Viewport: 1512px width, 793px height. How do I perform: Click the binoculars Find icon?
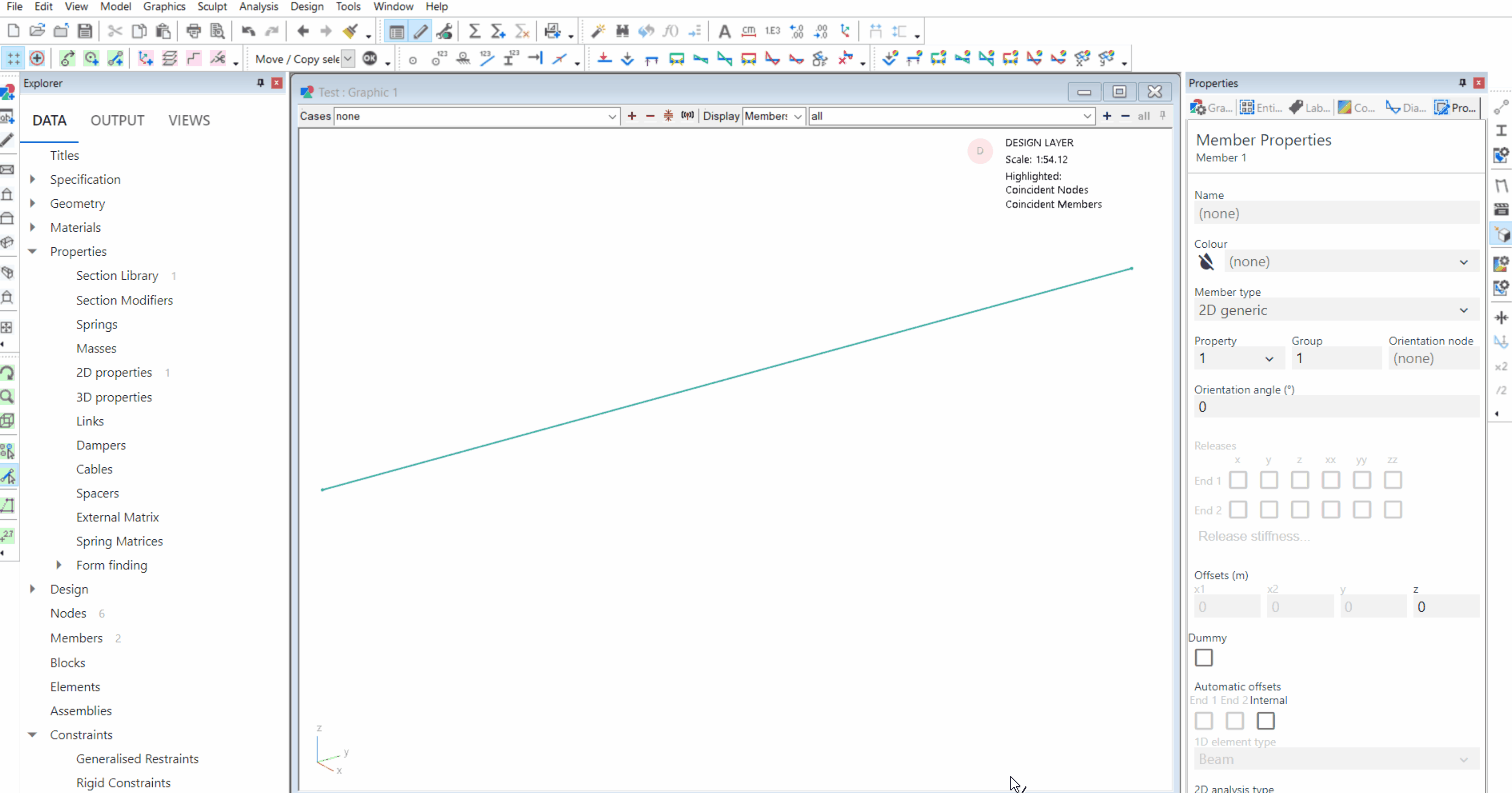point(623,31)
